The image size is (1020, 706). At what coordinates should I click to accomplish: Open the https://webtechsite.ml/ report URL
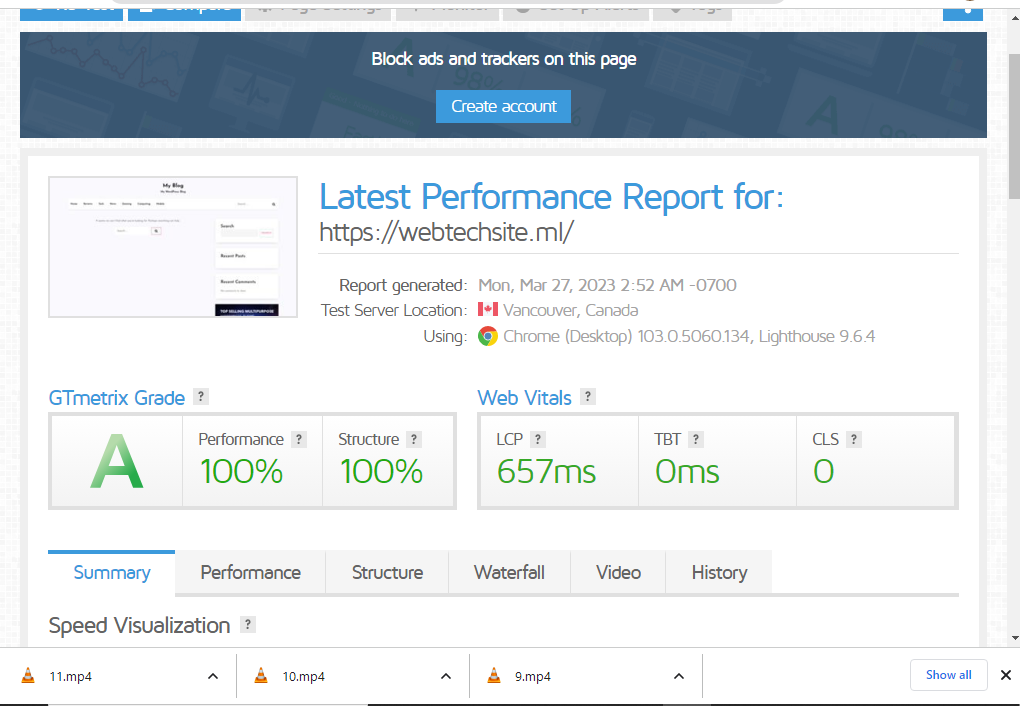pyautogui.click(x=446, y=232)
